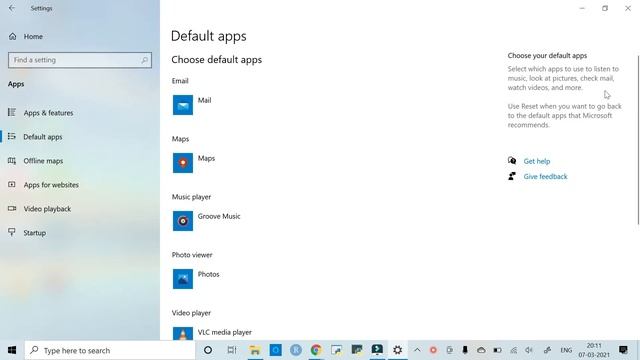Click the Maps app icon
The height and width of the screenshot is (360, 640).
[182, 163]
